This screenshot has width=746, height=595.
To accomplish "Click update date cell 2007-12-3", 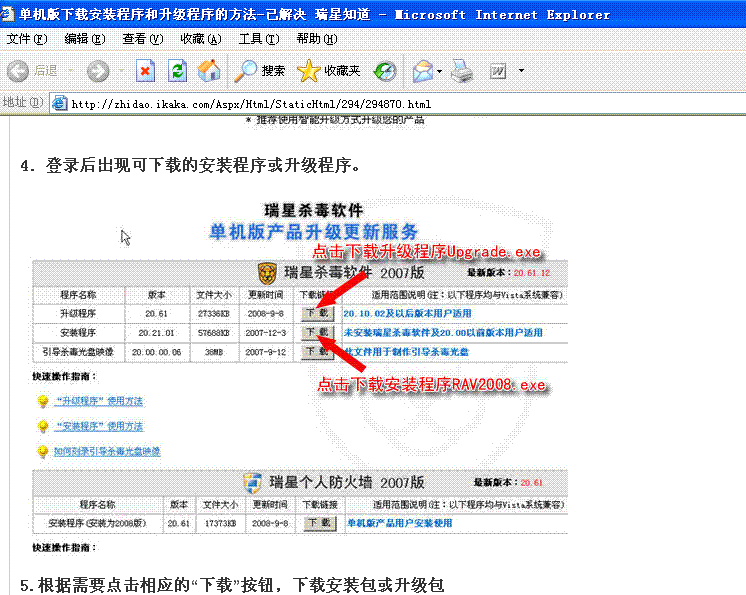I will (265, 332).
